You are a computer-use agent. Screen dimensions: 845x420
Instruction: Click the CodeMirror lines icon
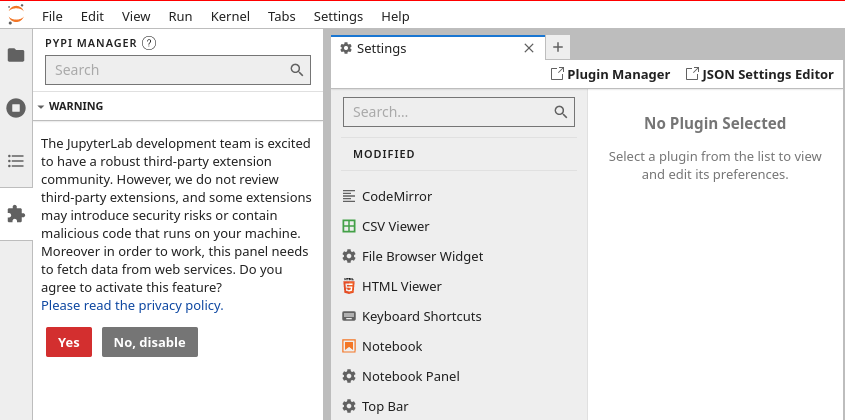349,196
